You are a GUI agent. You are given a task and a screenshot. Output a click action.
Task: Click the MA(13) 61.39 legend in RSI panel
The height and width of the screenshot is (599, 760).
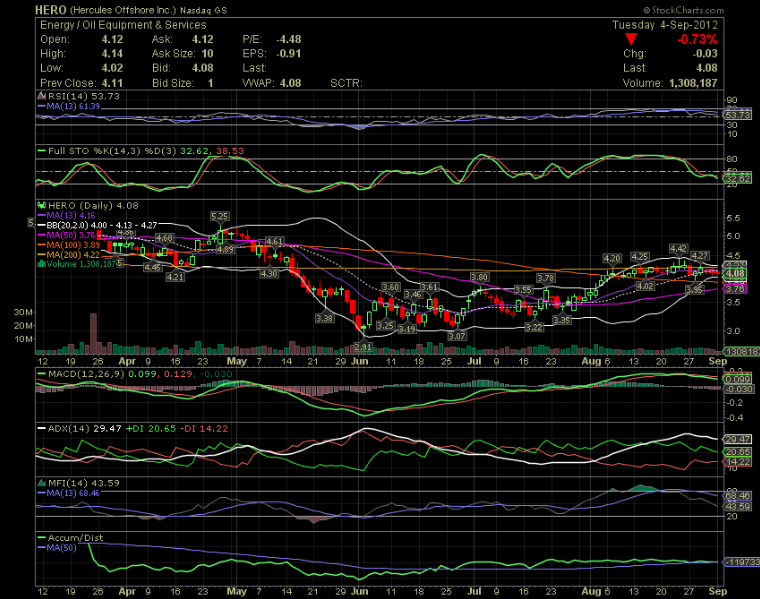click(73, 106)
